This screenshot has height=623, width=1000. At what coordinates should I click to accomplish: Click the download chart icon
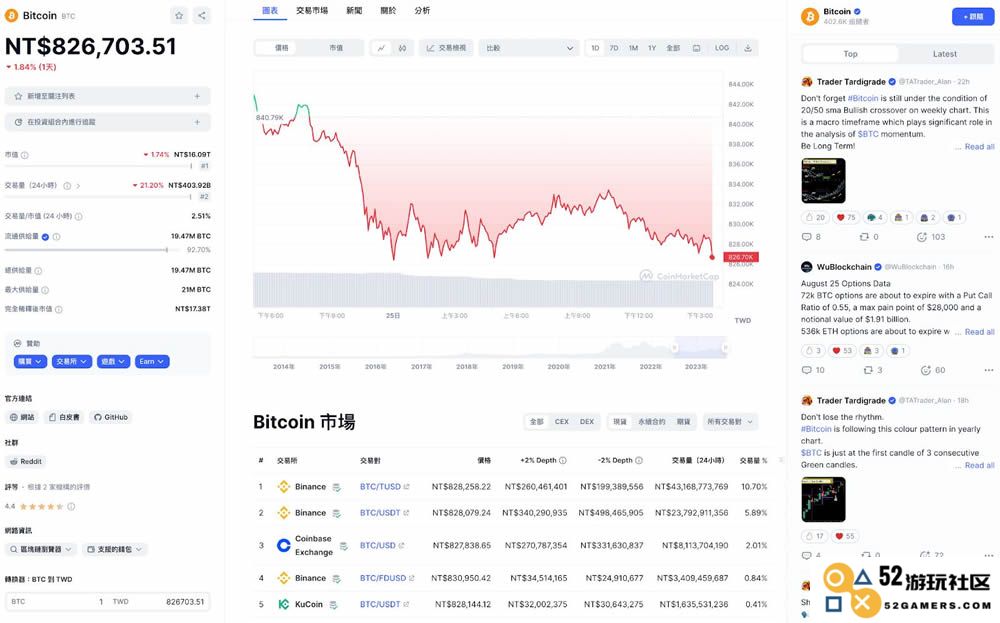(747, 48)
